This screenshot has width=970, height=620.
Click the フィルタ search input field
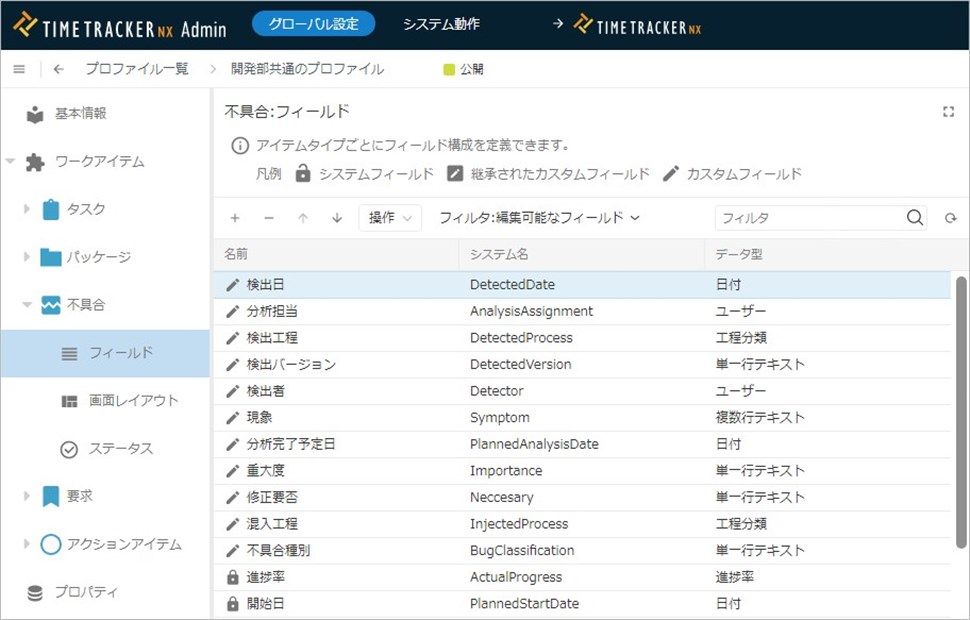click(808, 218)
